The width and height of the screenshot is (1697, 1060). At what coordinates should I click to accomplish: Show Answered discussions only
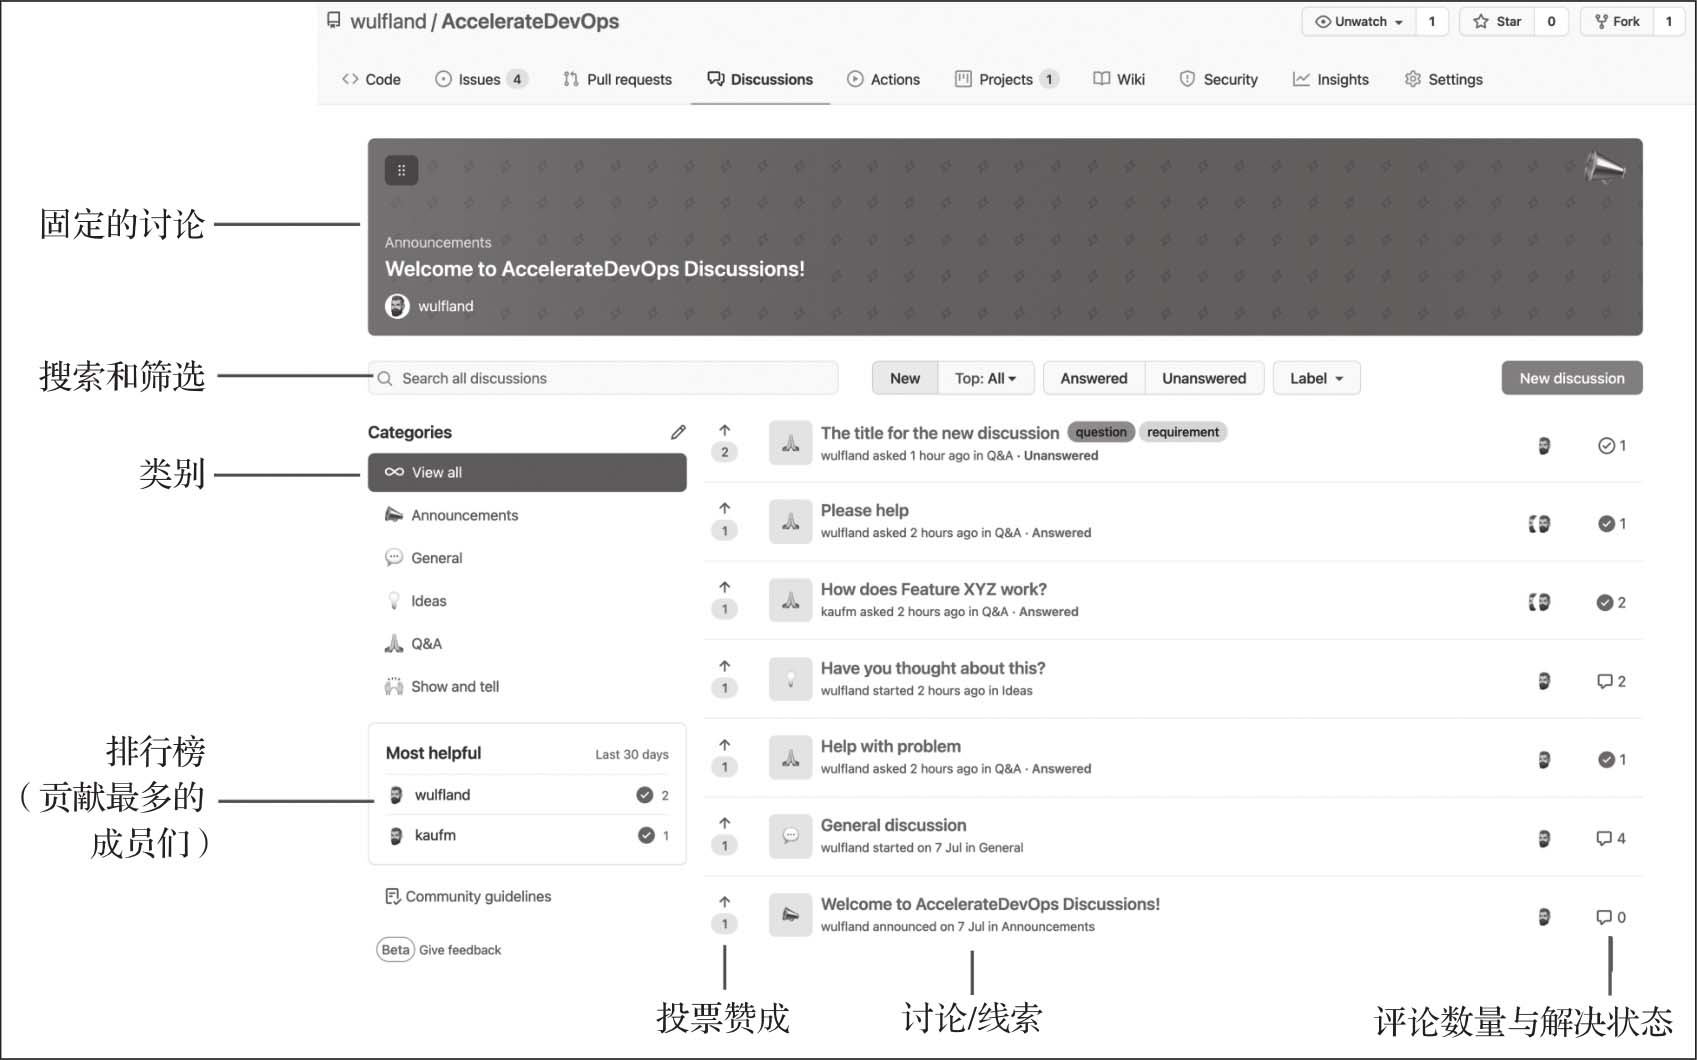click(1094, 379)
